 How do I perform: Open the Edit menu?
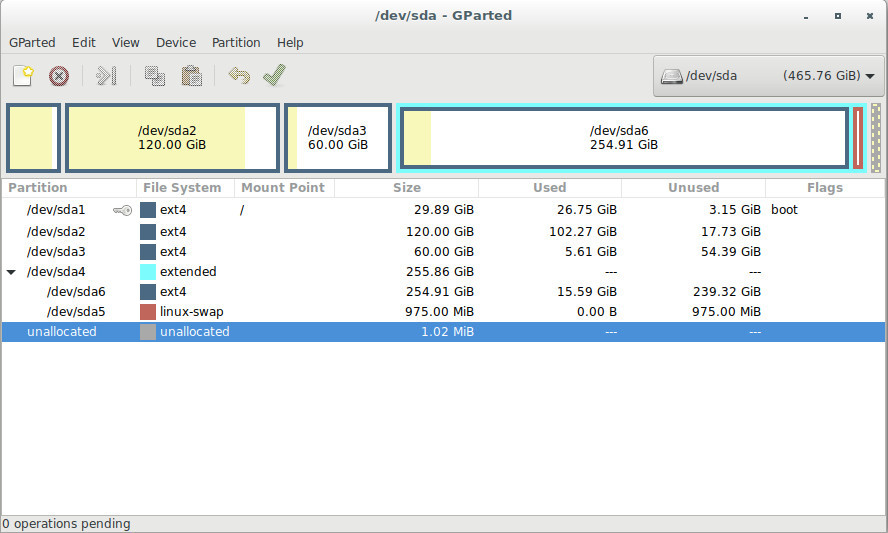tap(84, 42)
